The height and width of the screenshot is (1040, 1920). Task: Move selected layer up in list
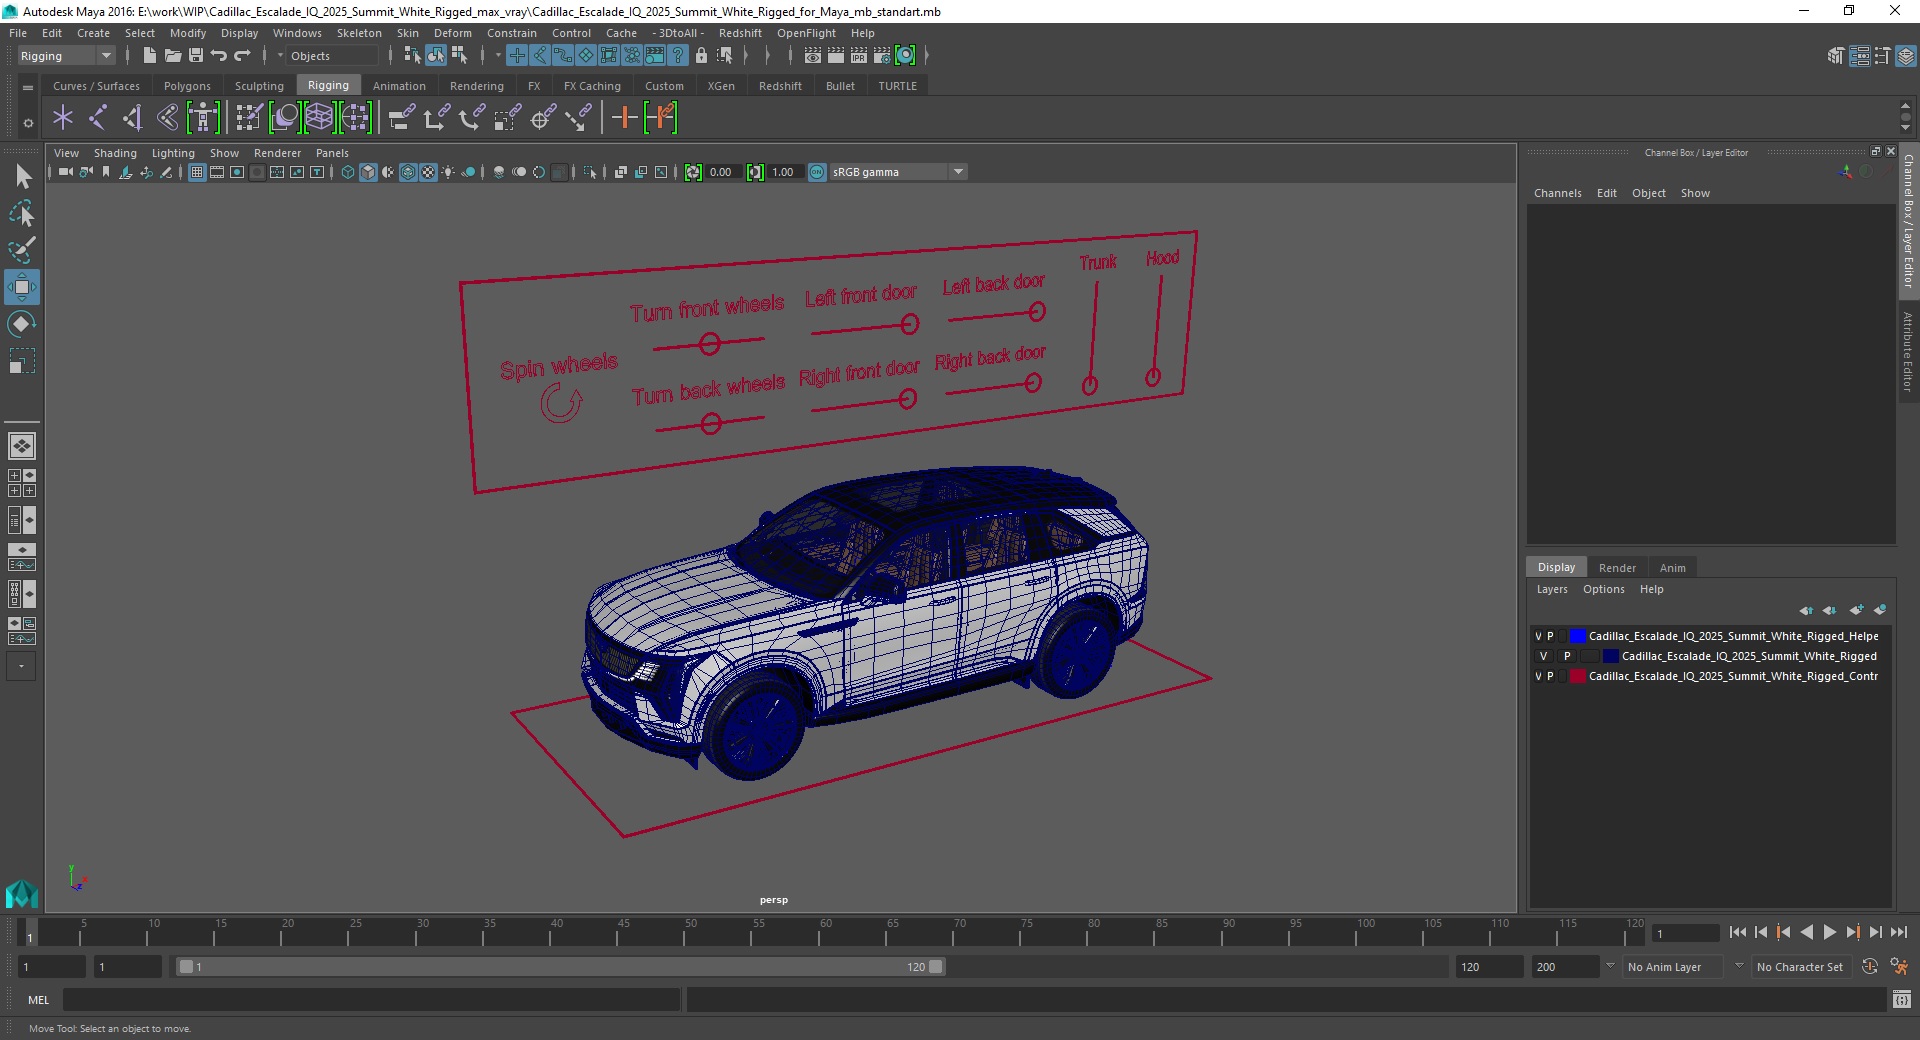[1805, 610]
